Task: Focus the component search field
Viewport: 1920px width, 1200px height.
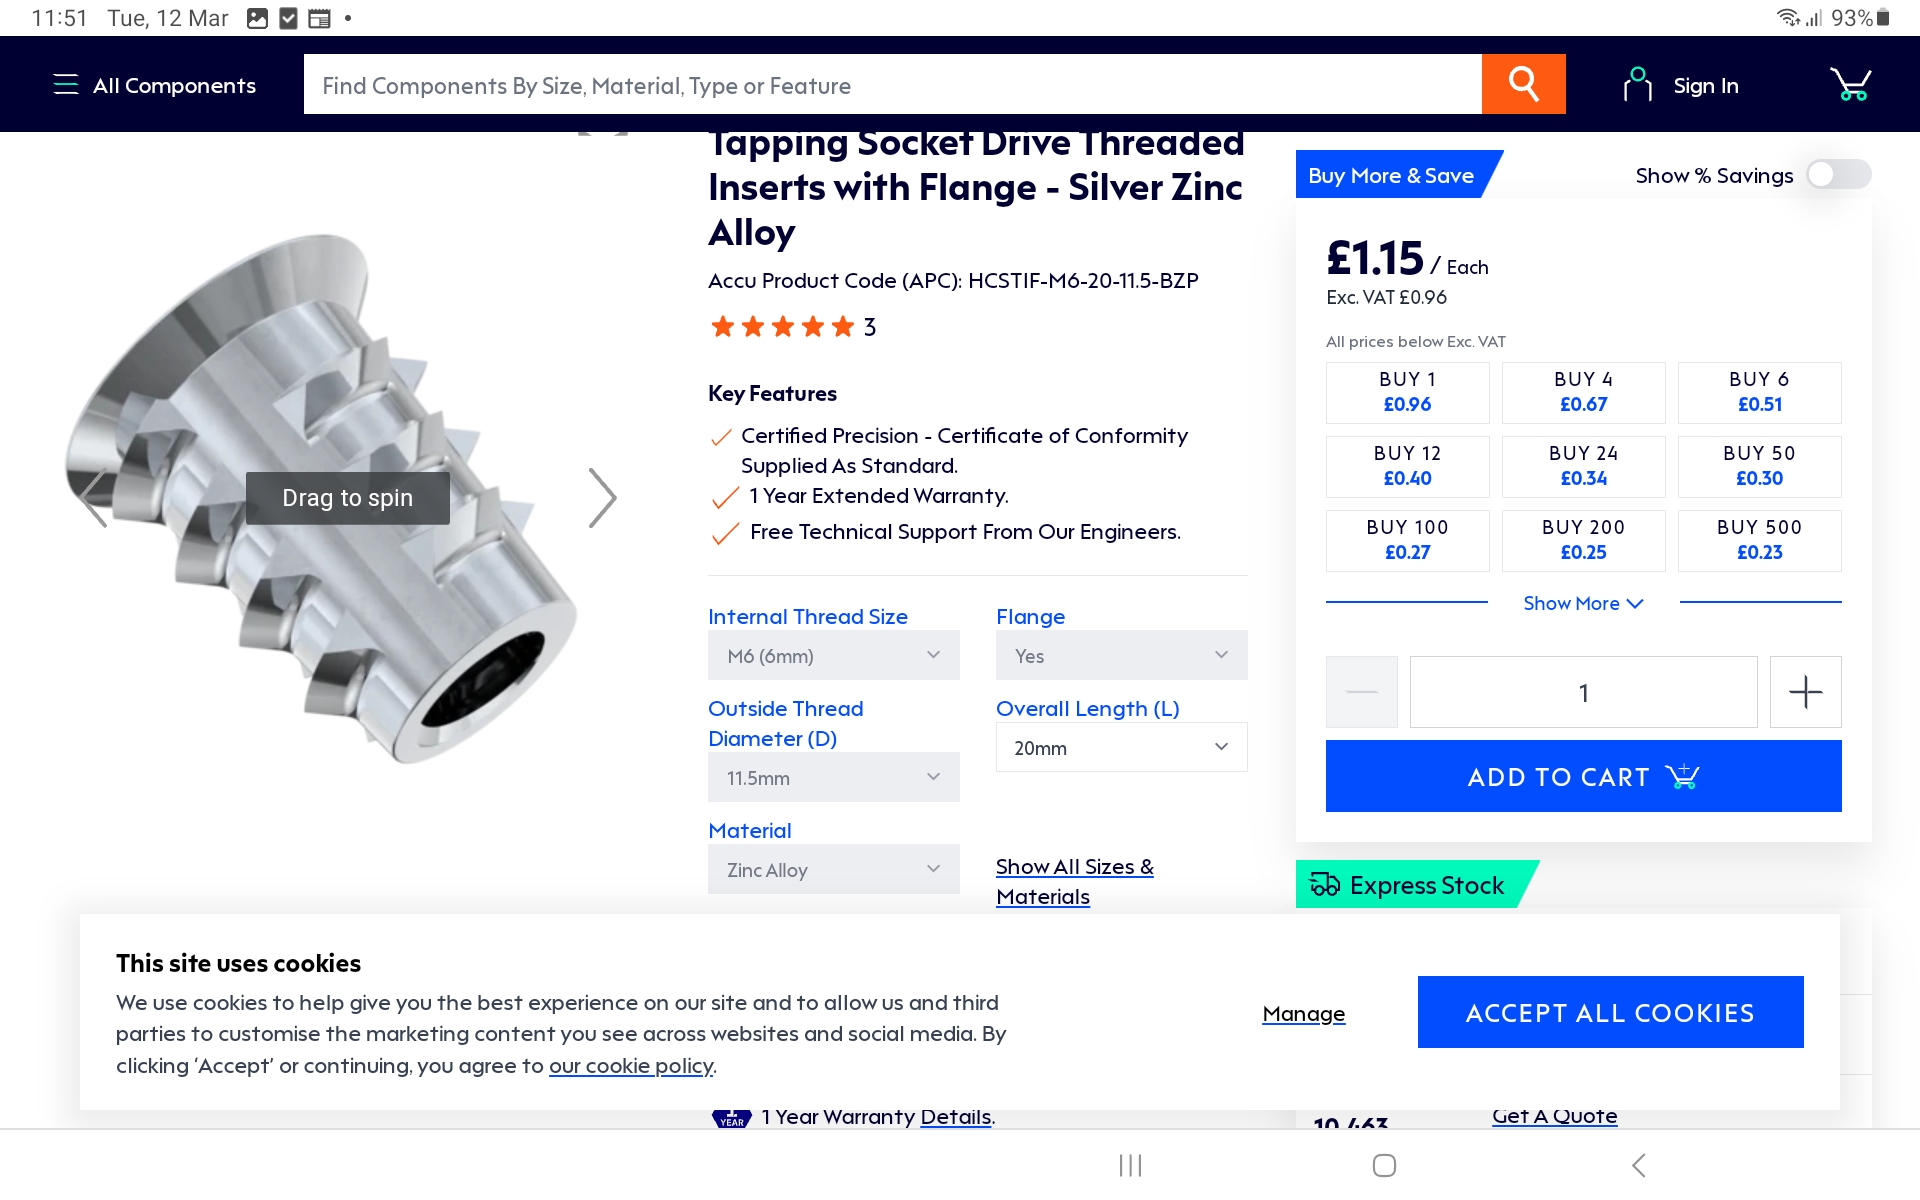Action: [x=892, y=85]
